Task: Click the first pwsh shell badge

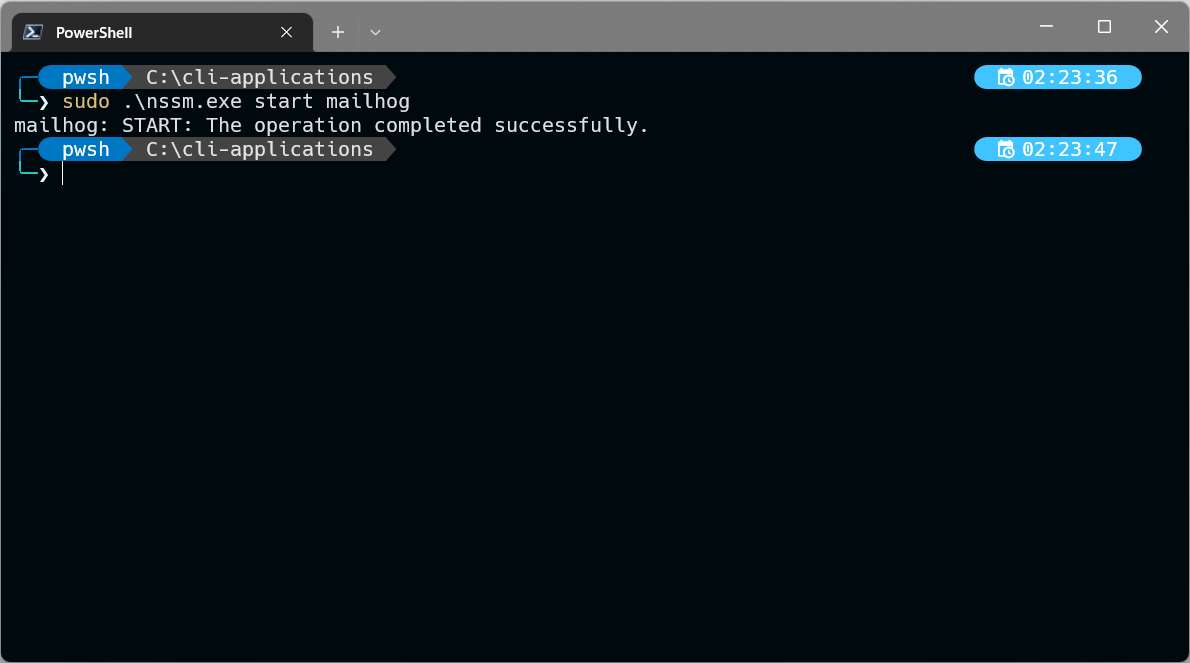Action: 84,77
